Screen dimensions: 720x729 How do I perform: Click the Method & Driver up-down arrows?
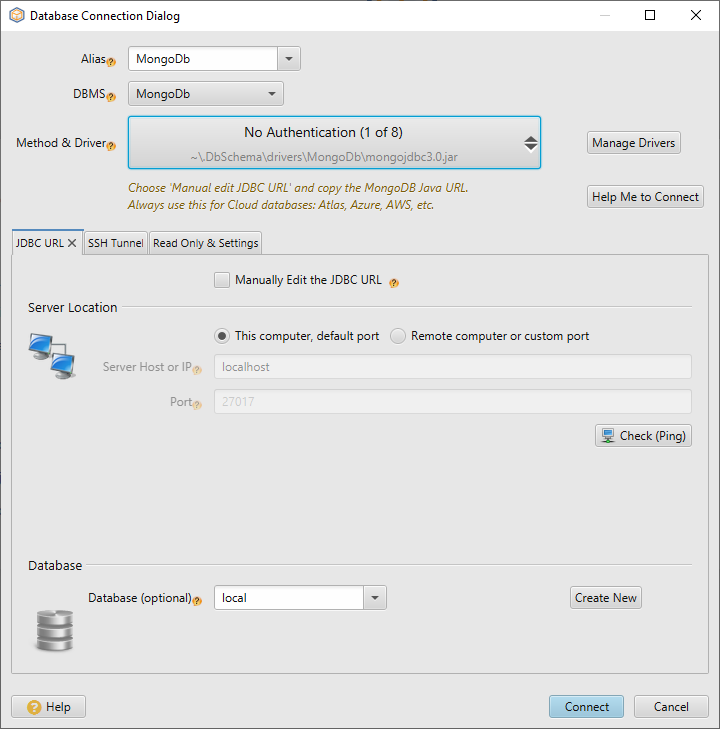point(530,144)
